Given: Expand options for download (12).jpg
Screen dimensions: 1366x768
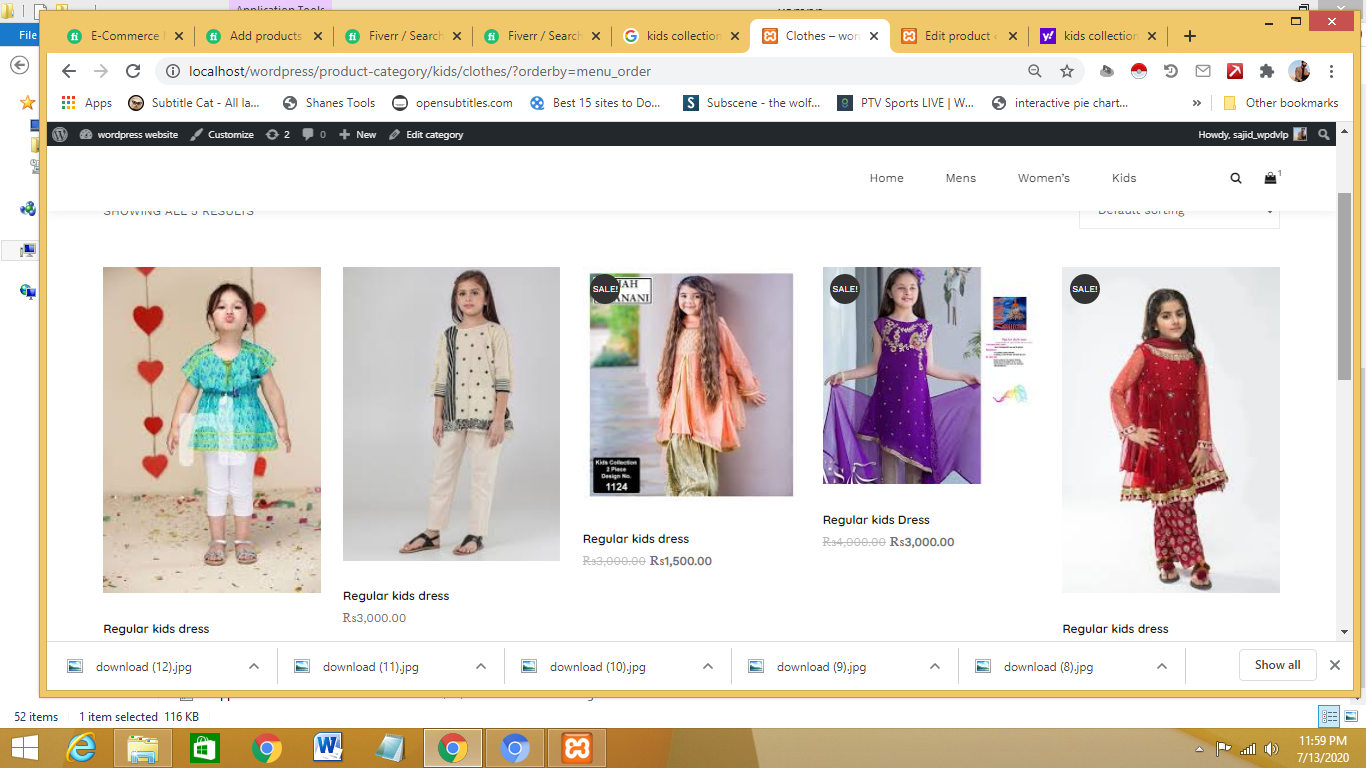Looking at the screenshot, I should [x=253, y=665].
